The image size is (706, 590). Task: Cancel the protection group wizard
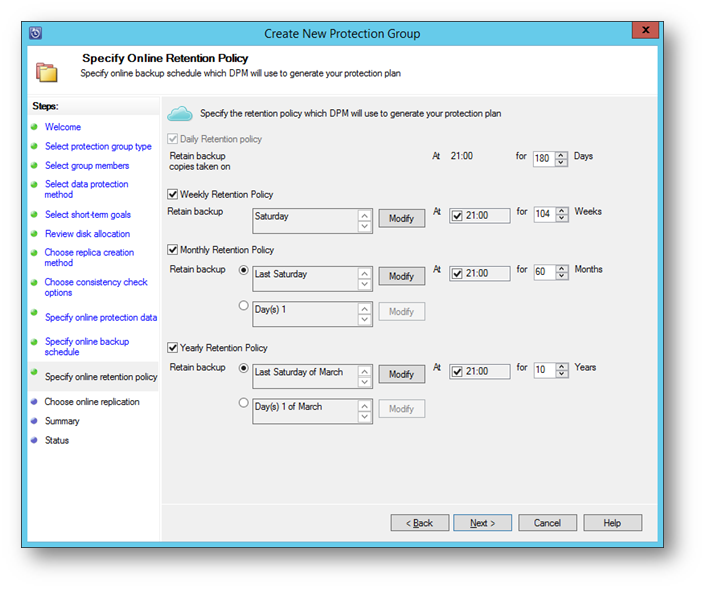pos(548,523)
